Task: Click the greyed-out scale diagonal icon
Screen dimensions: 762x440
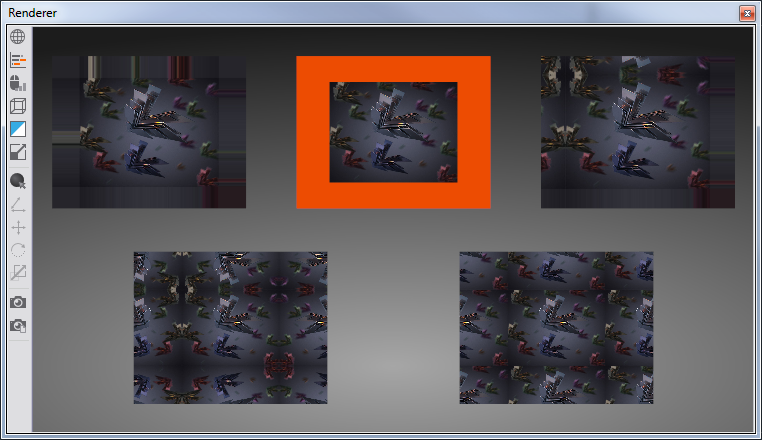Action: click(x=18, y=273)
